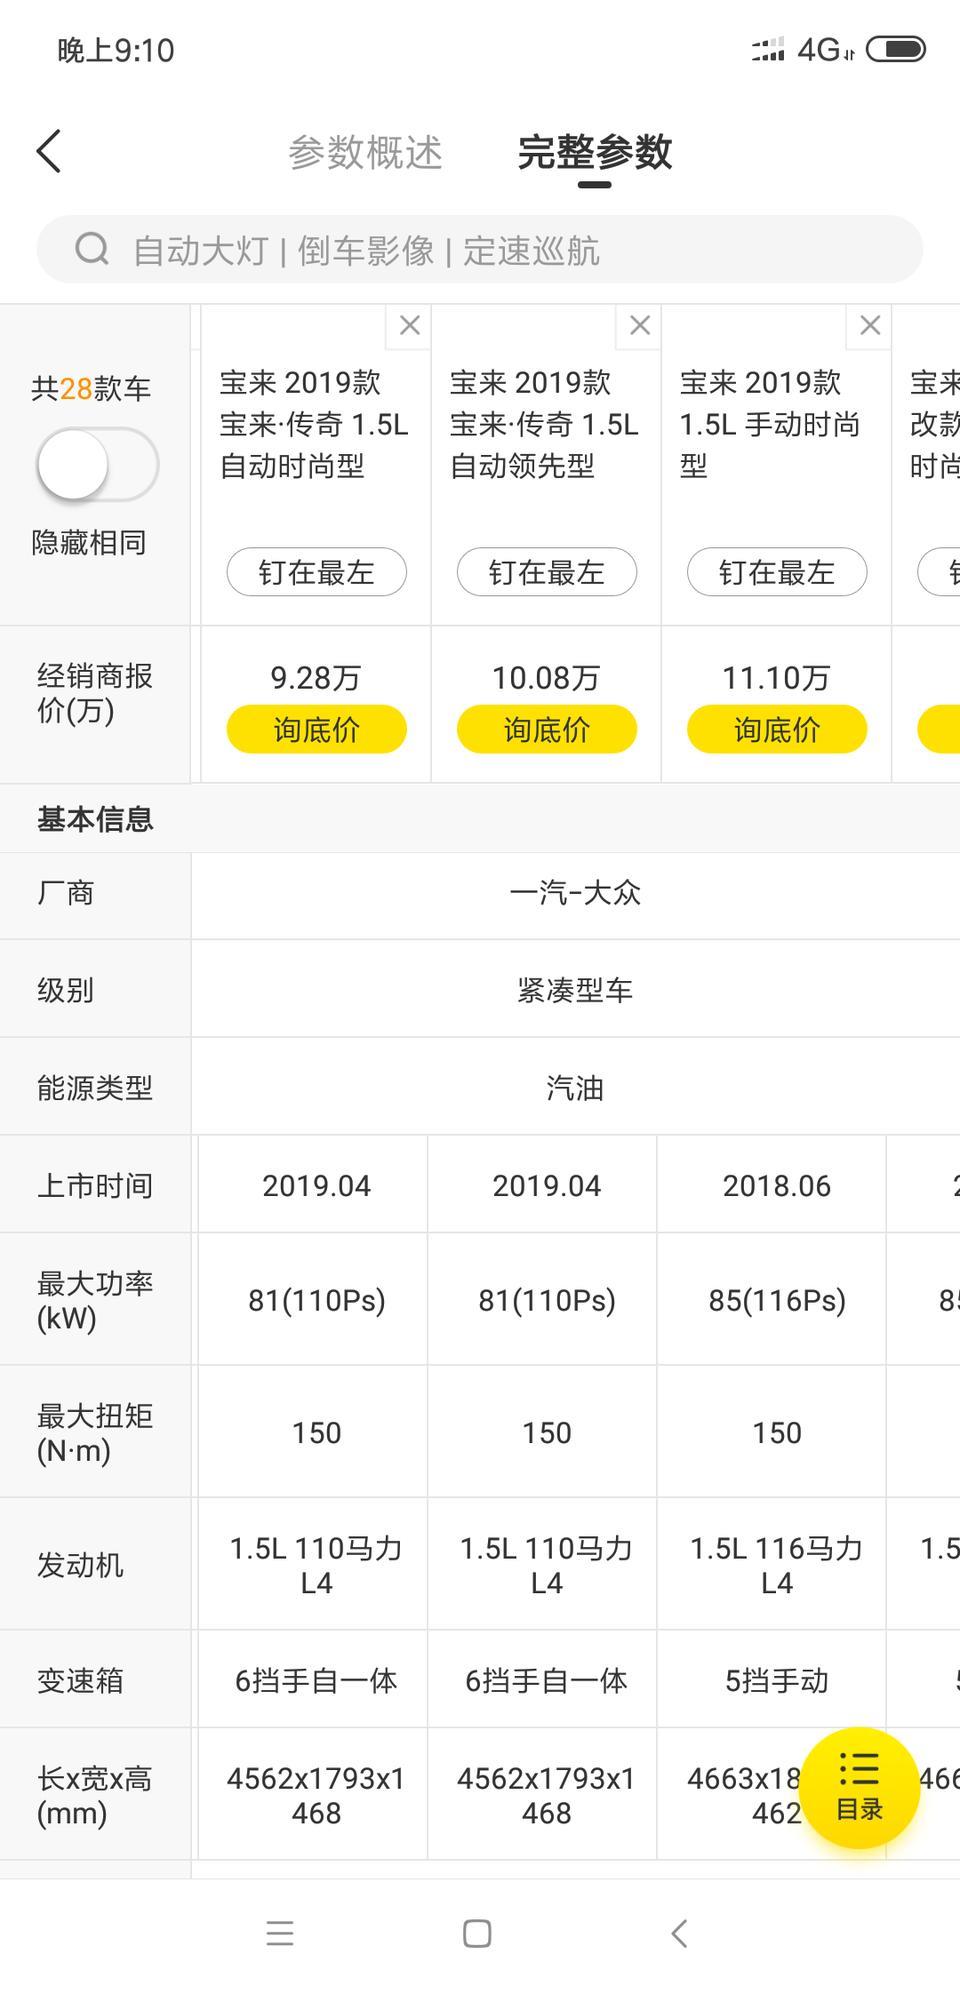
Task: Tap the 变速箱 row label
Action: 80,1680
